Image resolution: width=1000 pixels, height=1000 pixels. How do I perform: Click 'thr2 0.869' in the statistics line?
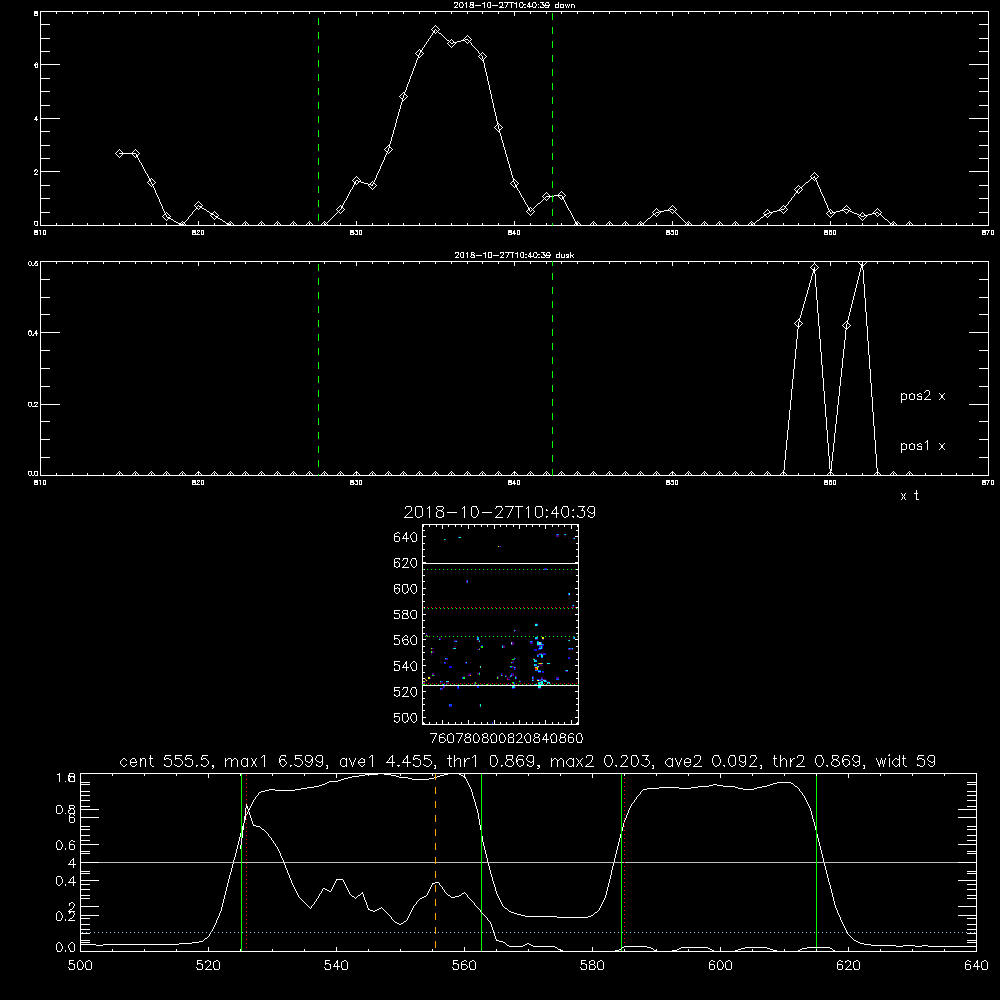point(820,761)
